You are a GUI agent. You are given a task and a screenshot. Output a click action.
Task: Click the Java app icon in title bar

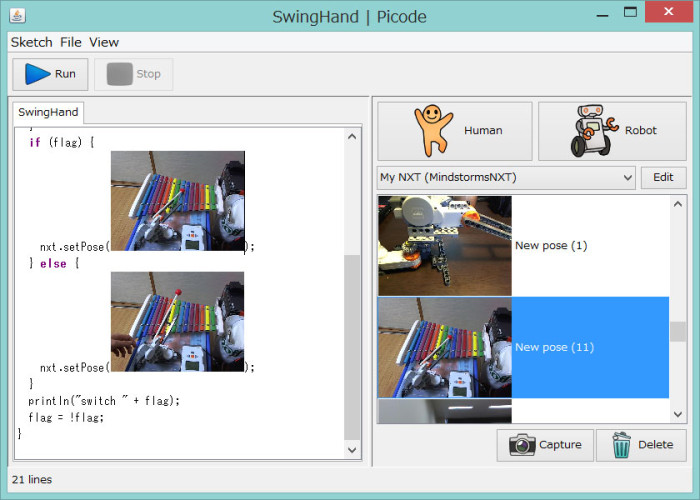point(17,17)
